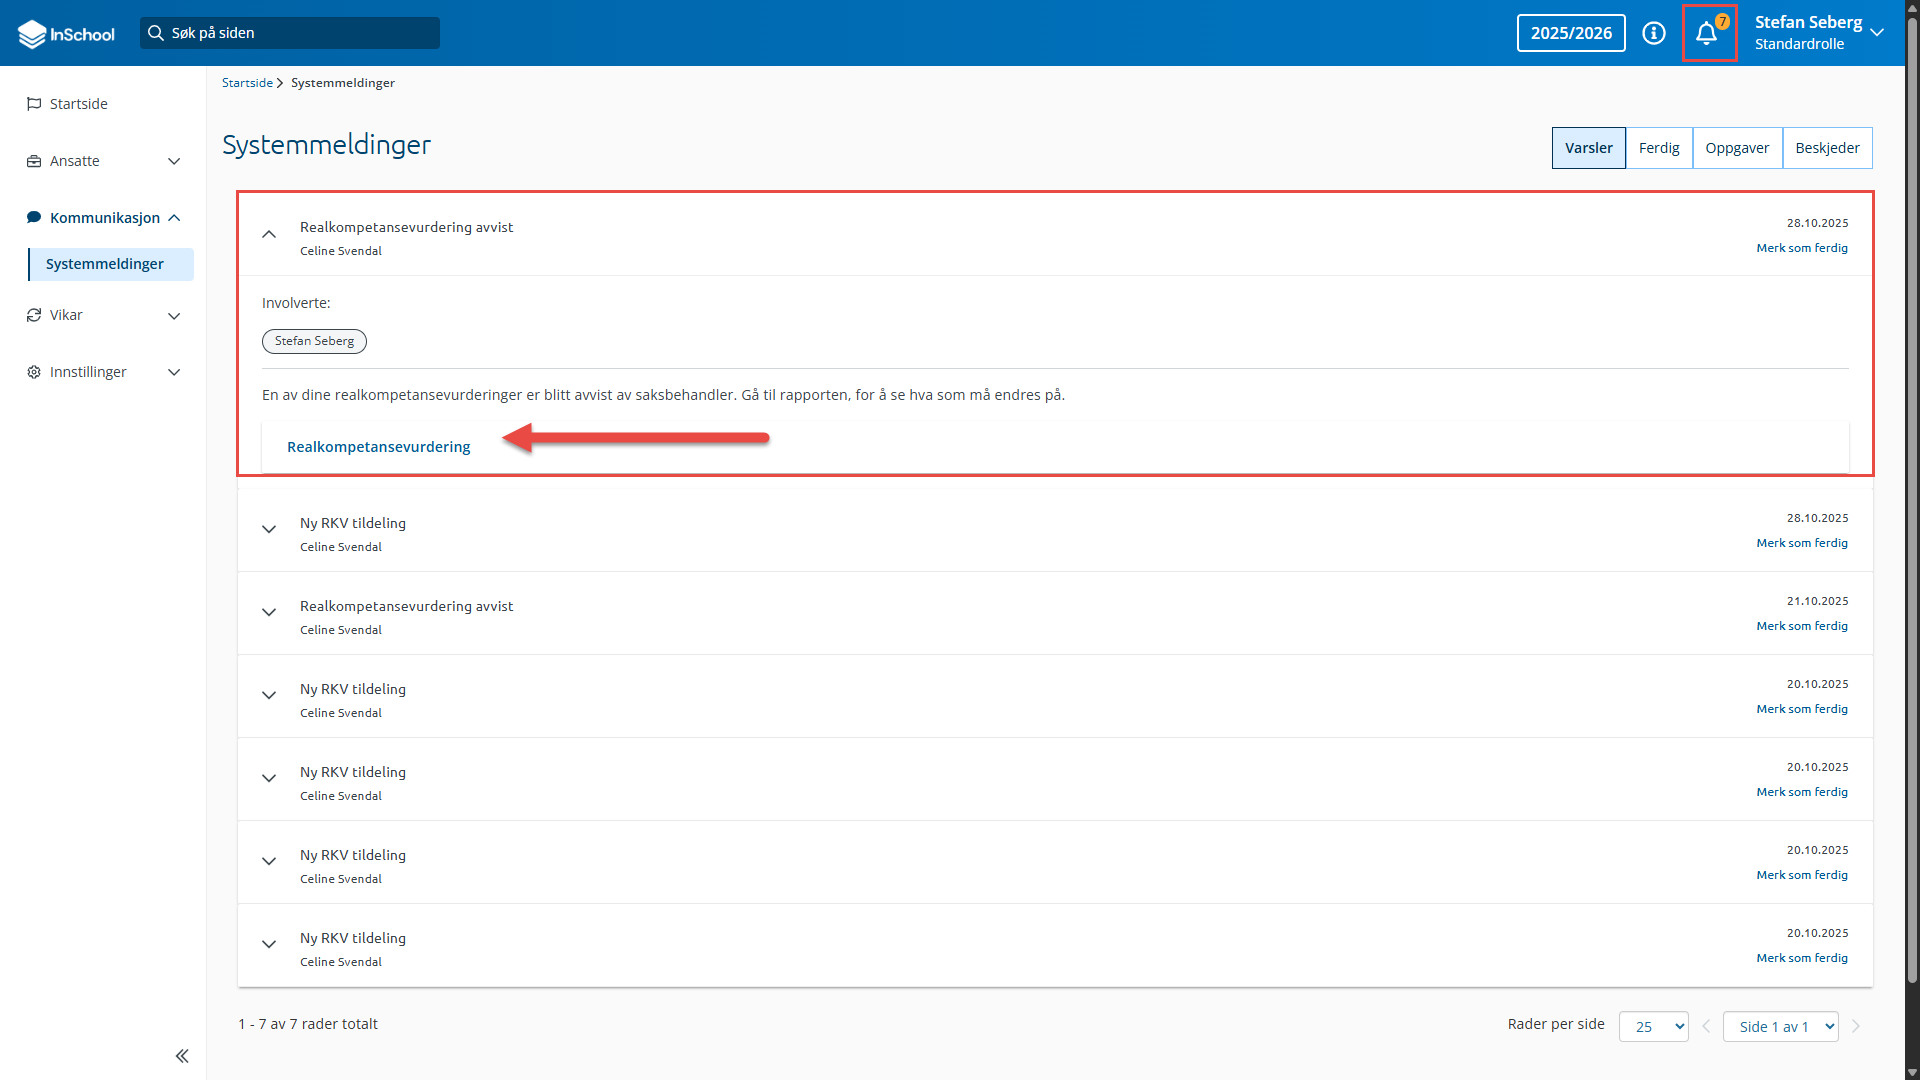Mark the expanded Realkompetansevurdering avvist notice as ferdig

pos(1802,248)
